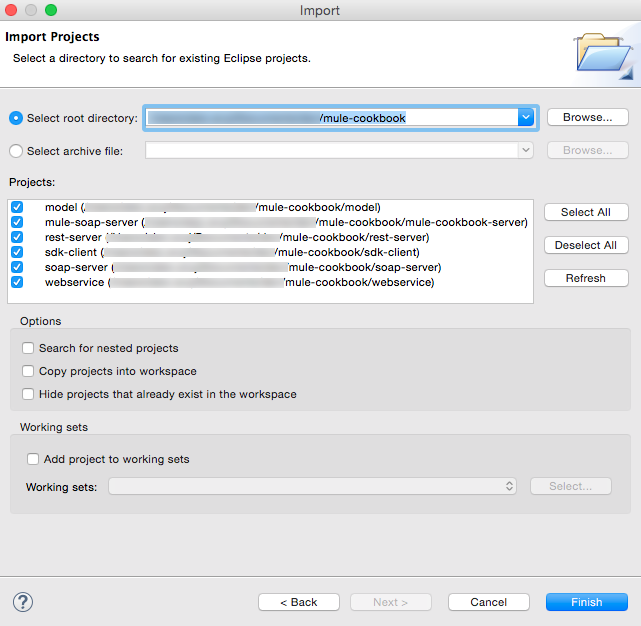641x626 pixels.
Task: Select the rest-server project row text
Action: coord(237,237)
